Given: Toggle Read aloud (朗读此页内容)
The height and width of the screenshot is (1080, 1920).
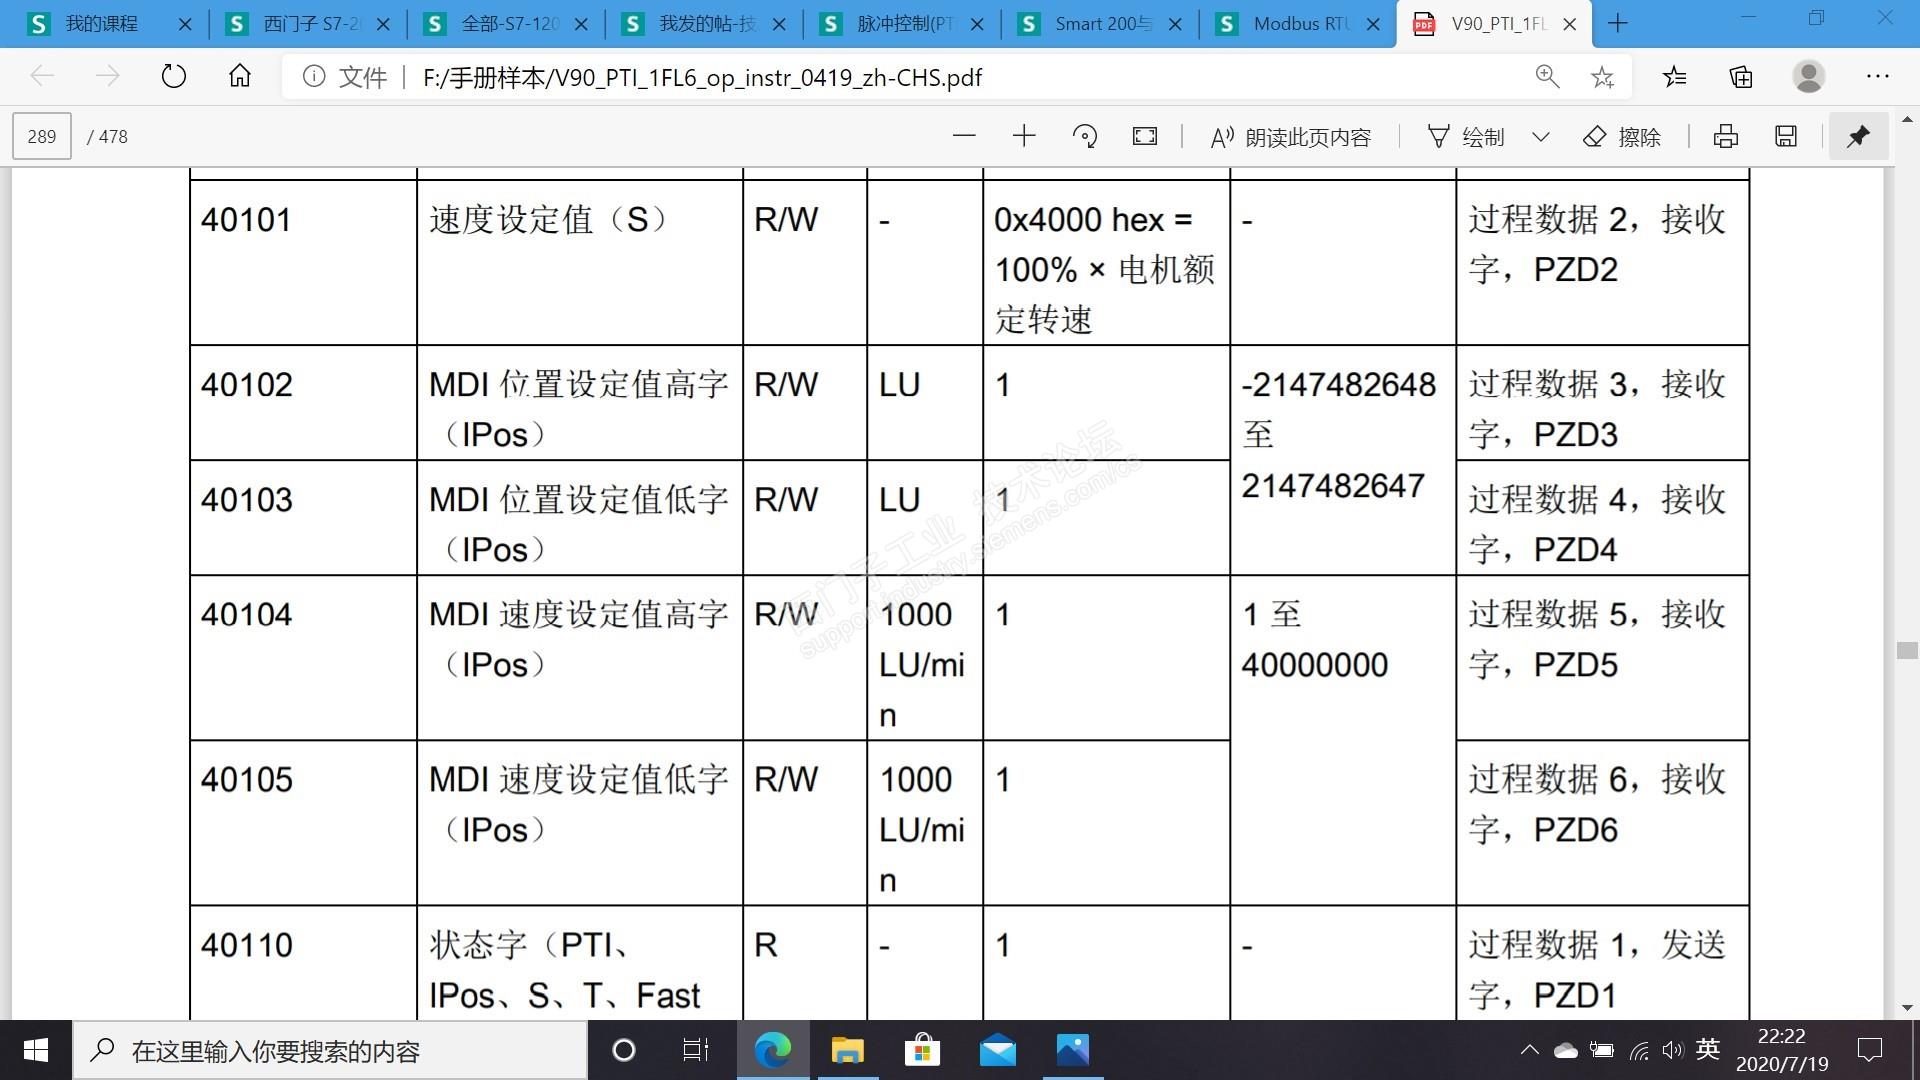Looking at the screenshot, I should tap(1290, 136).
